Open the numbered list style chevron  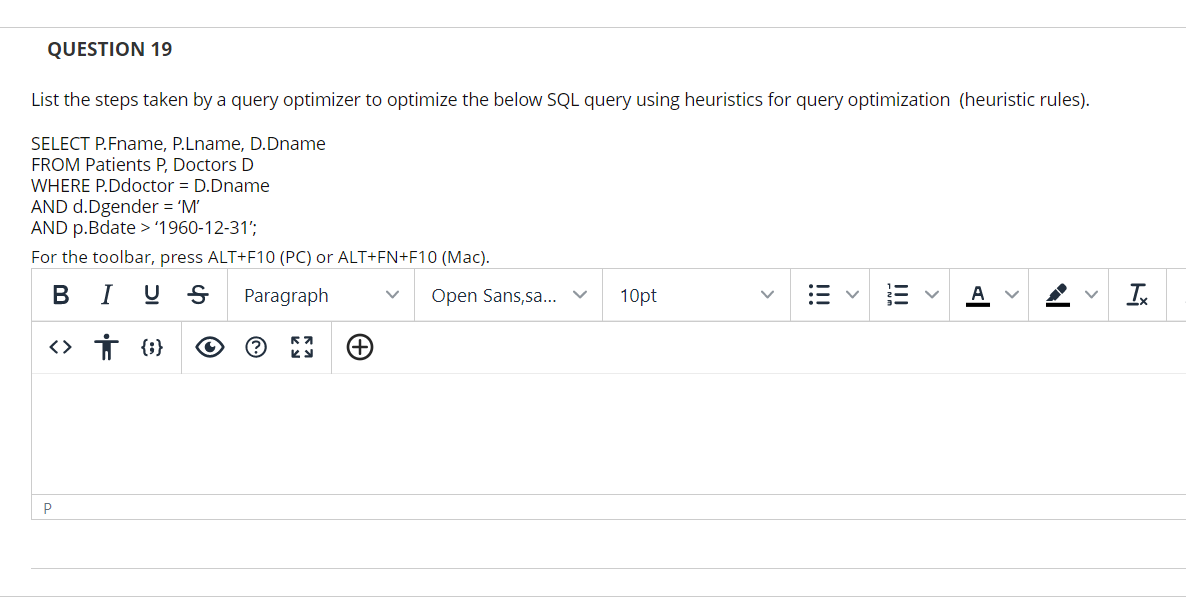[x=932, y=294]
